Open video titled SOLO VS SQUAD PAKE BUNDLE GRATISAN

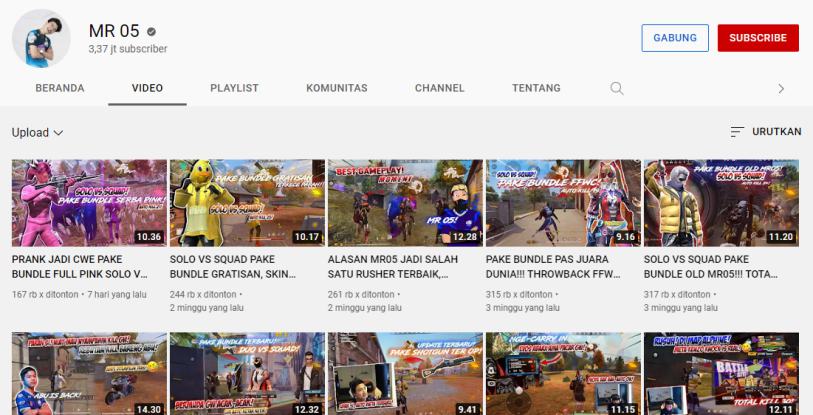click(x=232, y=267)
